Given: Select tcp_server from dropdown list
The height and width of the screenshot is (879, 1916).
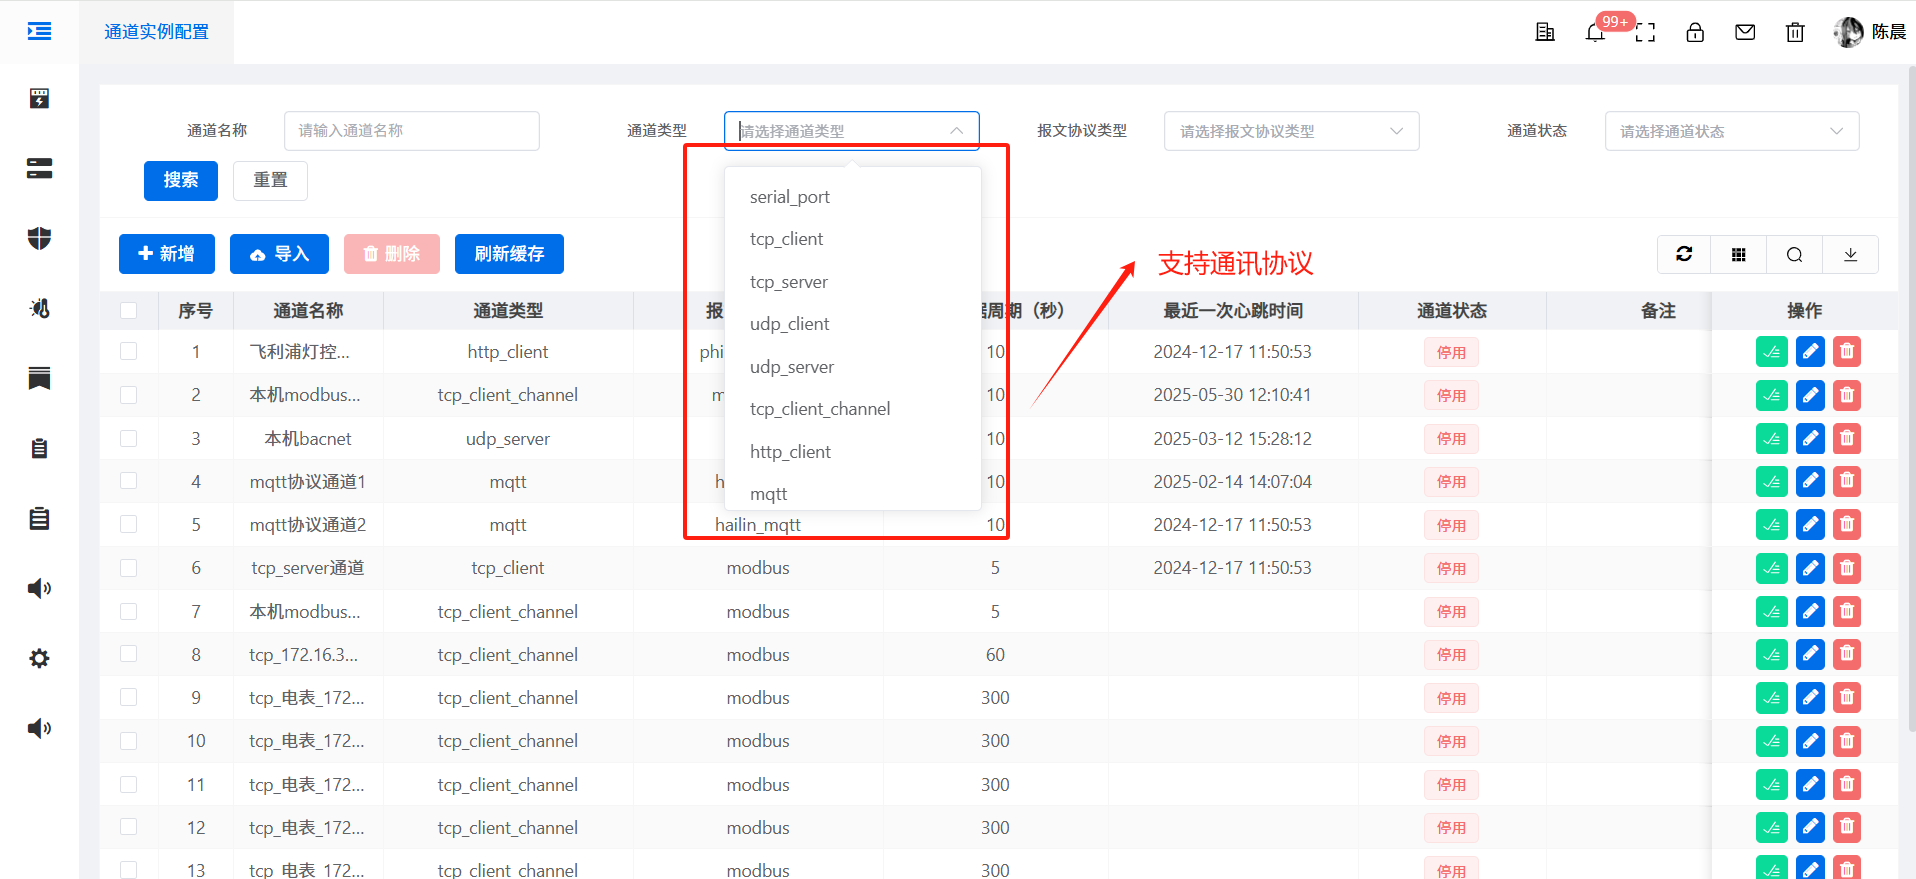Looking at the screenshot, I should [x=789, y=282].
